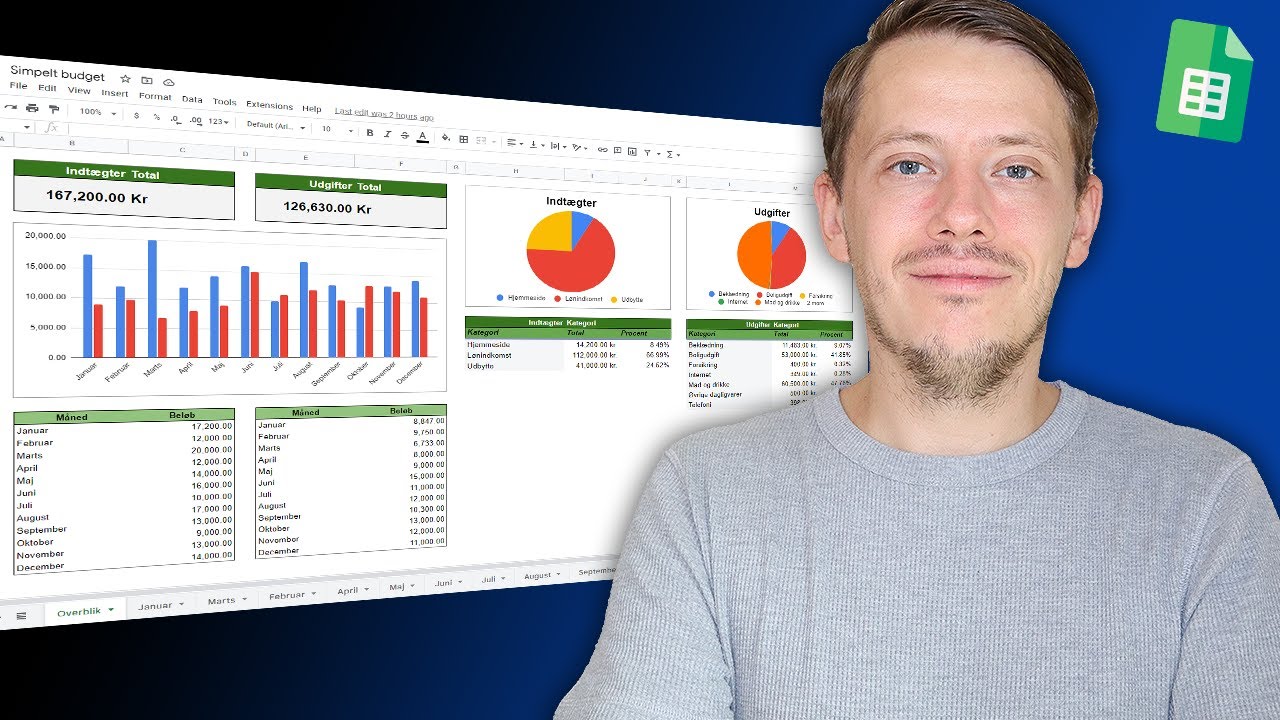
Task: Open the View menu
Action: pos(79,91)
